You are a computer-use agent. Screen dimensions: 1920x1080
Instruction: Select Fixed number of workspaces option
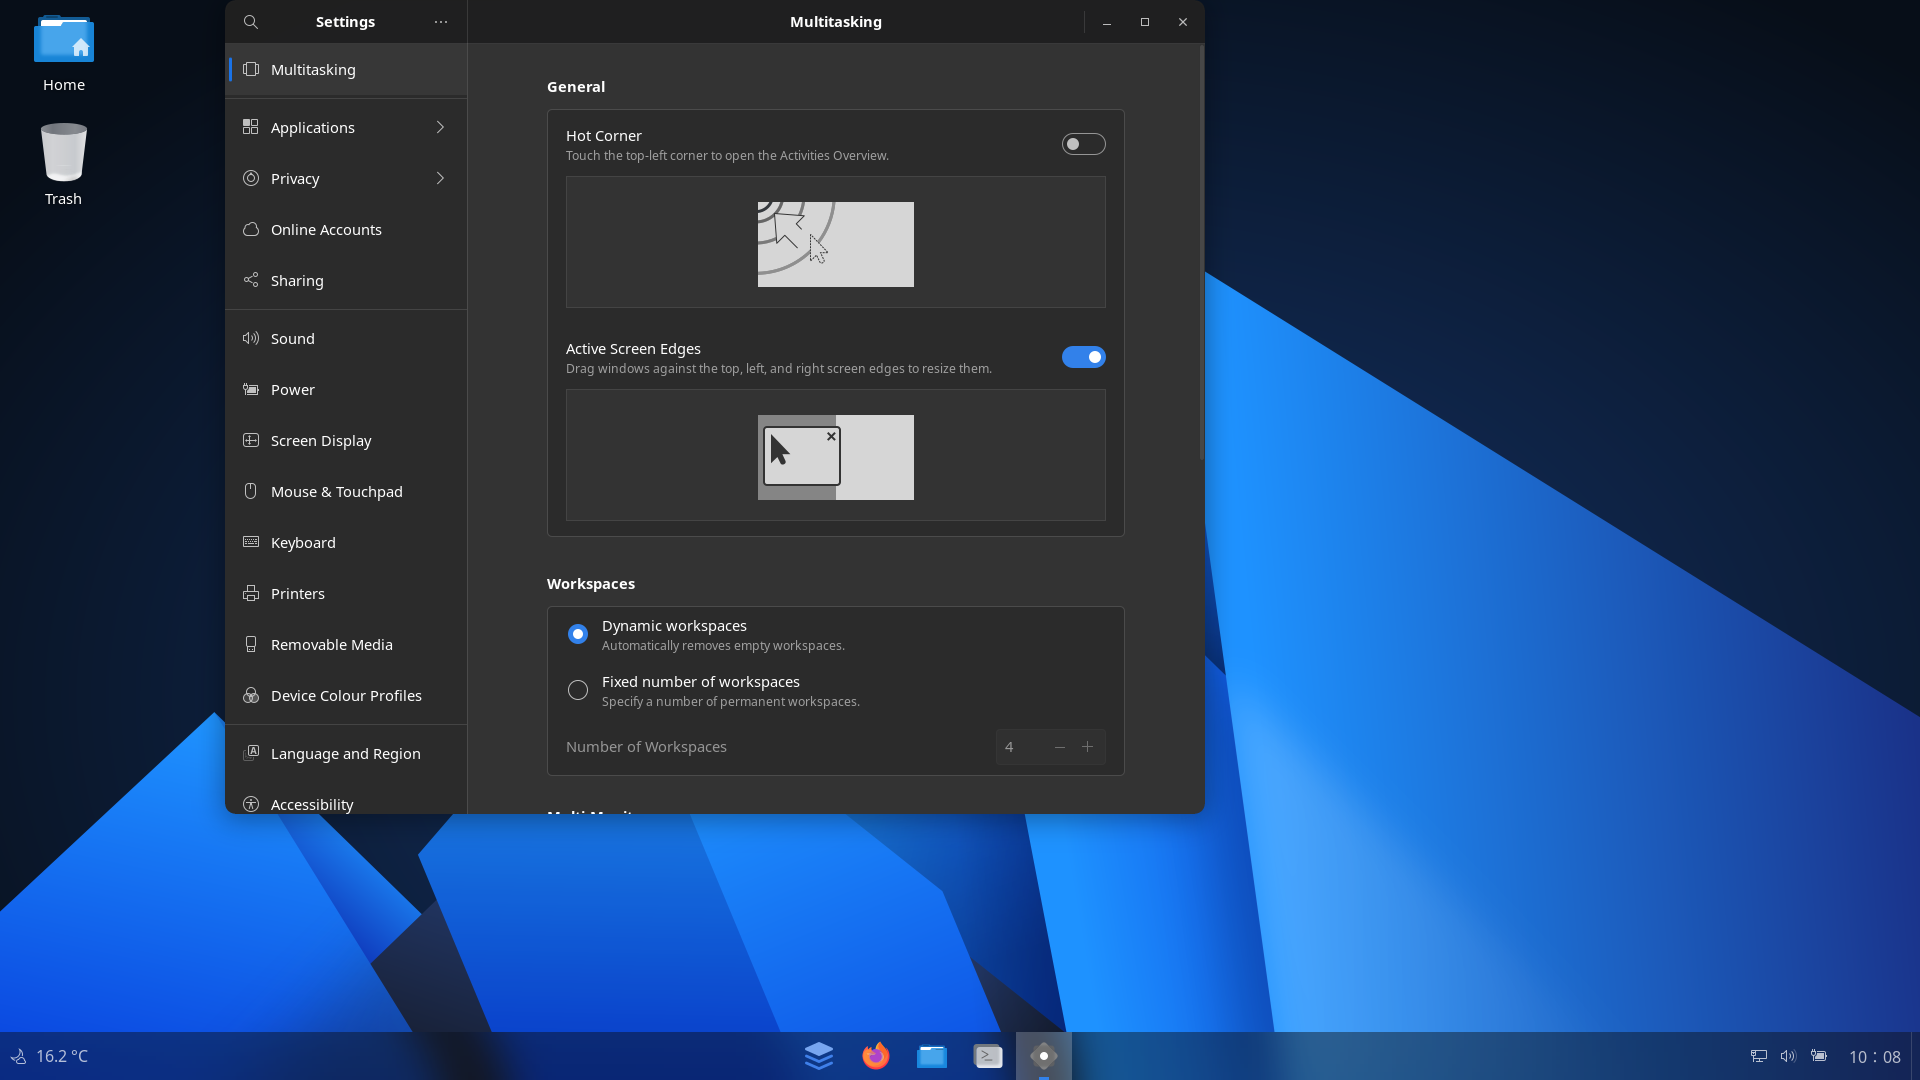(578, 691)
